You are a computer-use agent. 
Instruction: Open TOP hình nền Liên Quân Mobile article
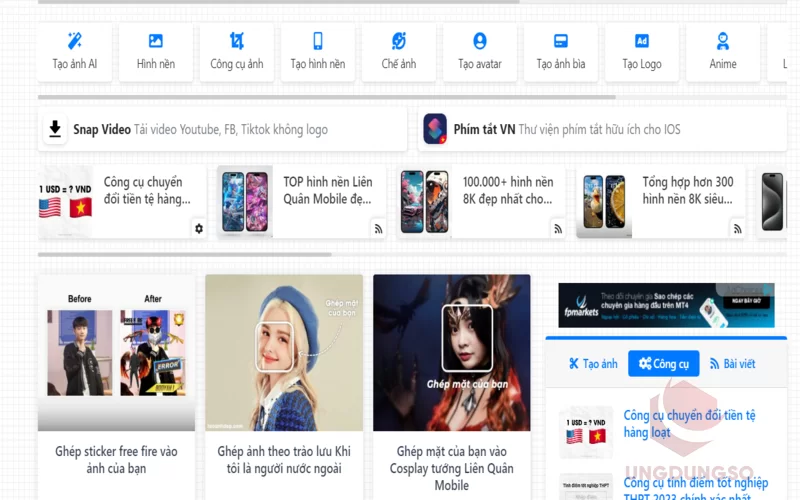[x=328, y=190]
